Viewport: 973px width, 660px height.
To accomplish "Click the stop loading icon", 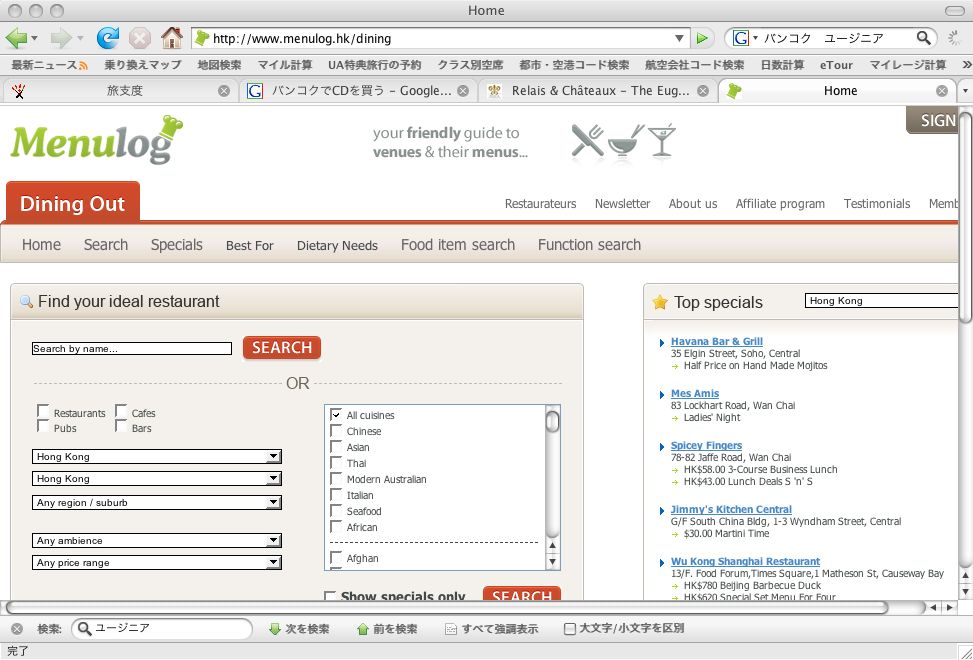I will pos(140,38).
